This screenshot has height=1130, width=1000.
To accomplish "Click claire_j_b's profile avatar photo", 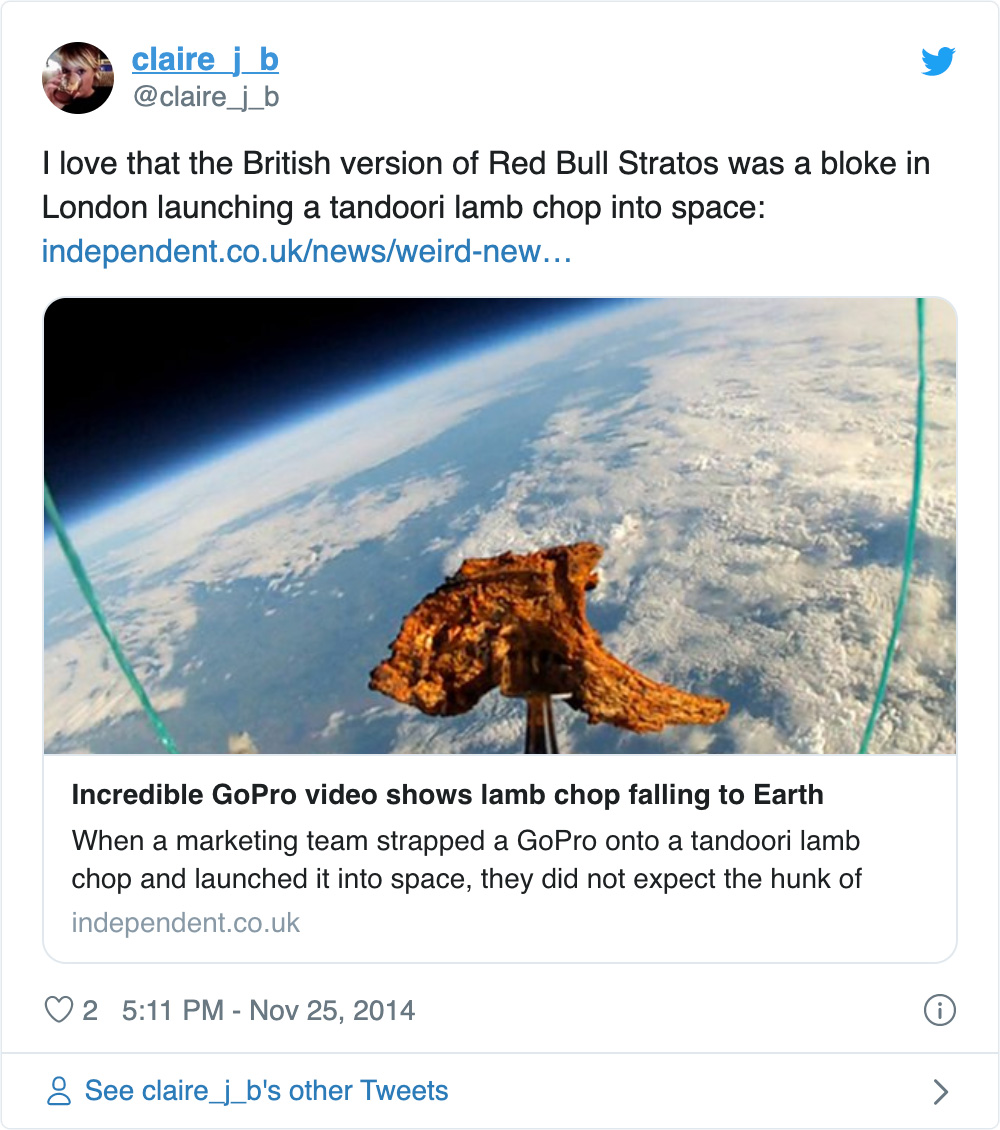I will (78, 78).
